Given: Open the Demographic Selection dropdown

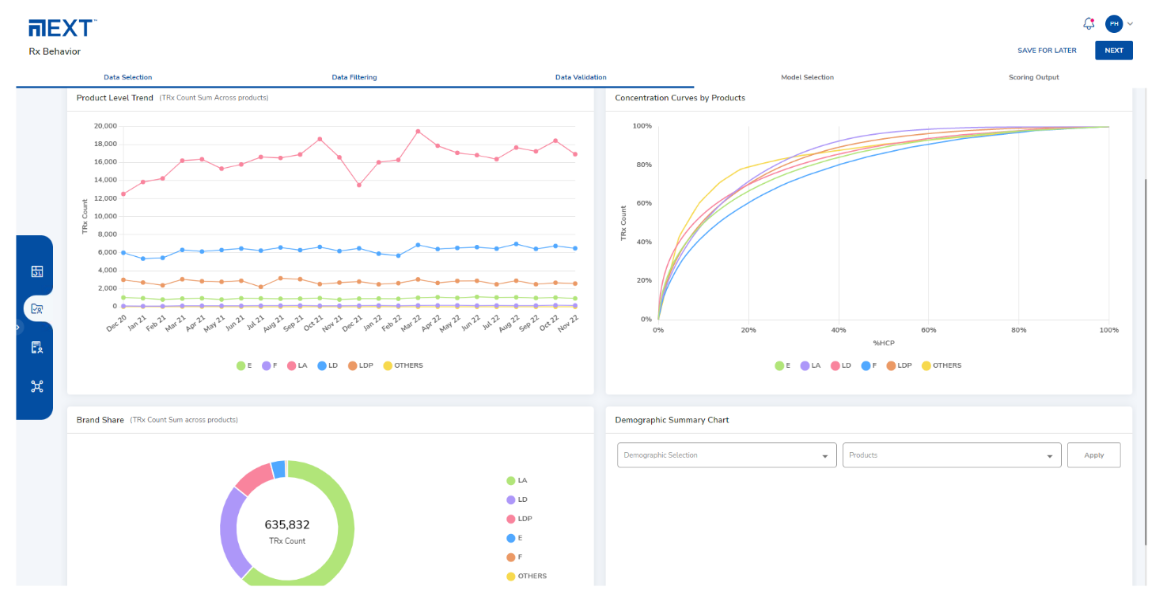Looking at the screenshot, I should pos(726,455).
